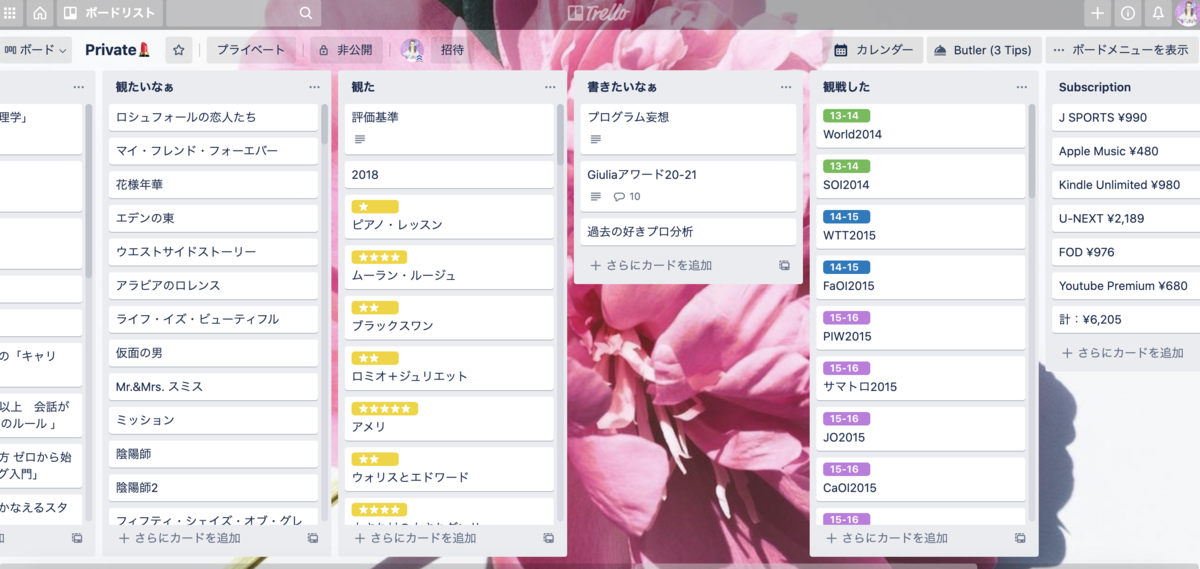Open the 観た list menu dots
Screen dimensions: 1200x569
pyautogui.click(x=550, y=87)
